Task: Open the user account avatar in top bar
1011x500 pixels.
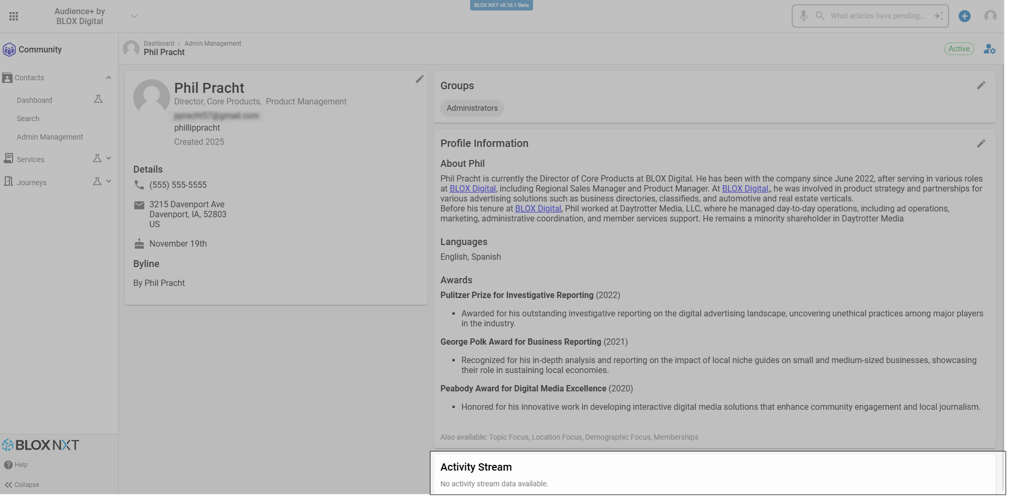Action: [990, 16]
